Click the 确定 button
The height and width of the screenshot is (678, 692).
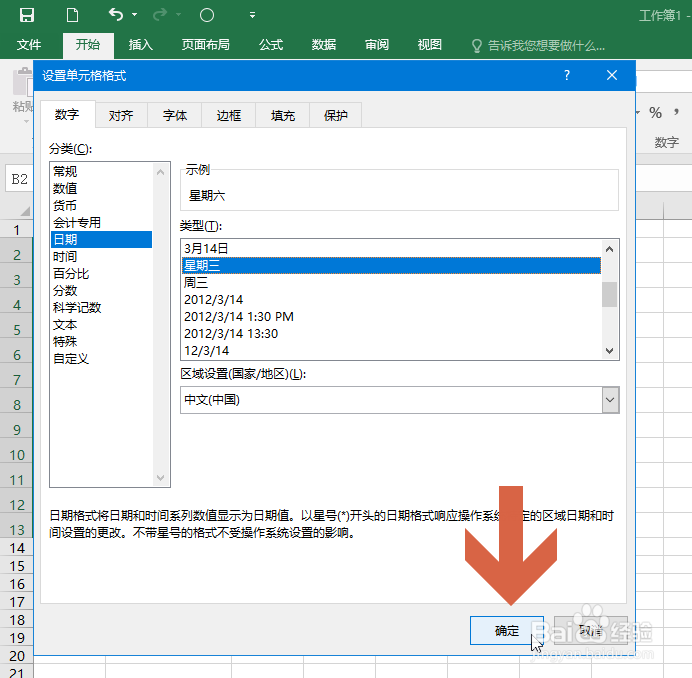[x=507, y=630]
